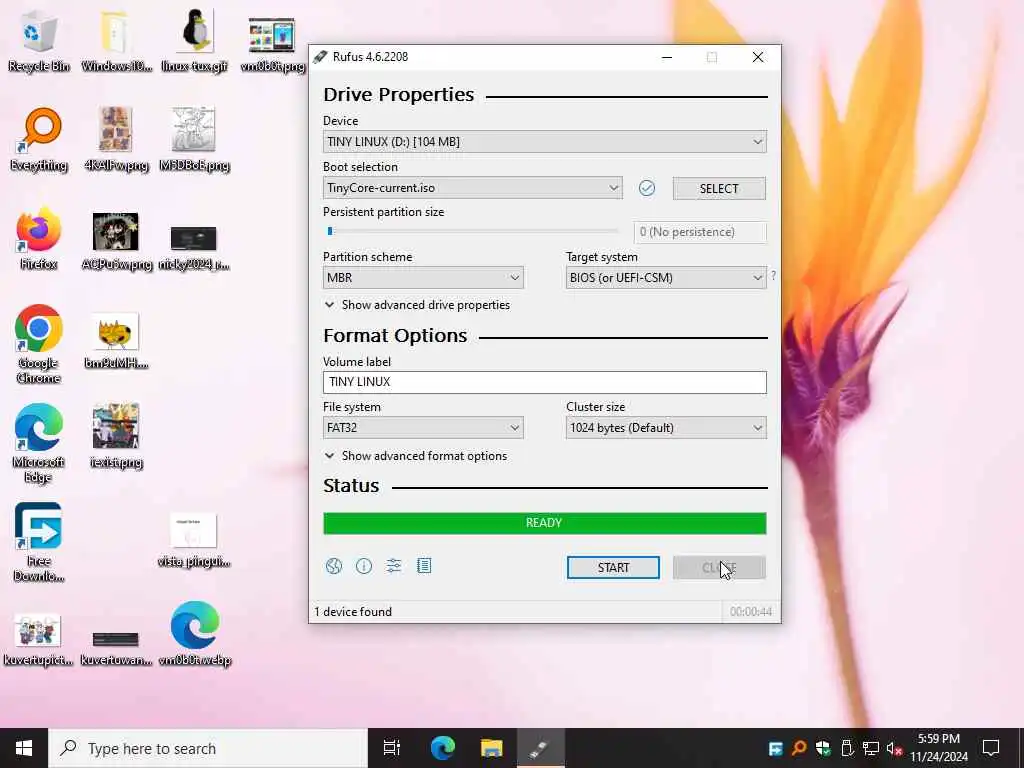Select the vista pinguin desktop file
Image resolution: width=1024 pixels, height=768 pixels.
tap(194, 539)
